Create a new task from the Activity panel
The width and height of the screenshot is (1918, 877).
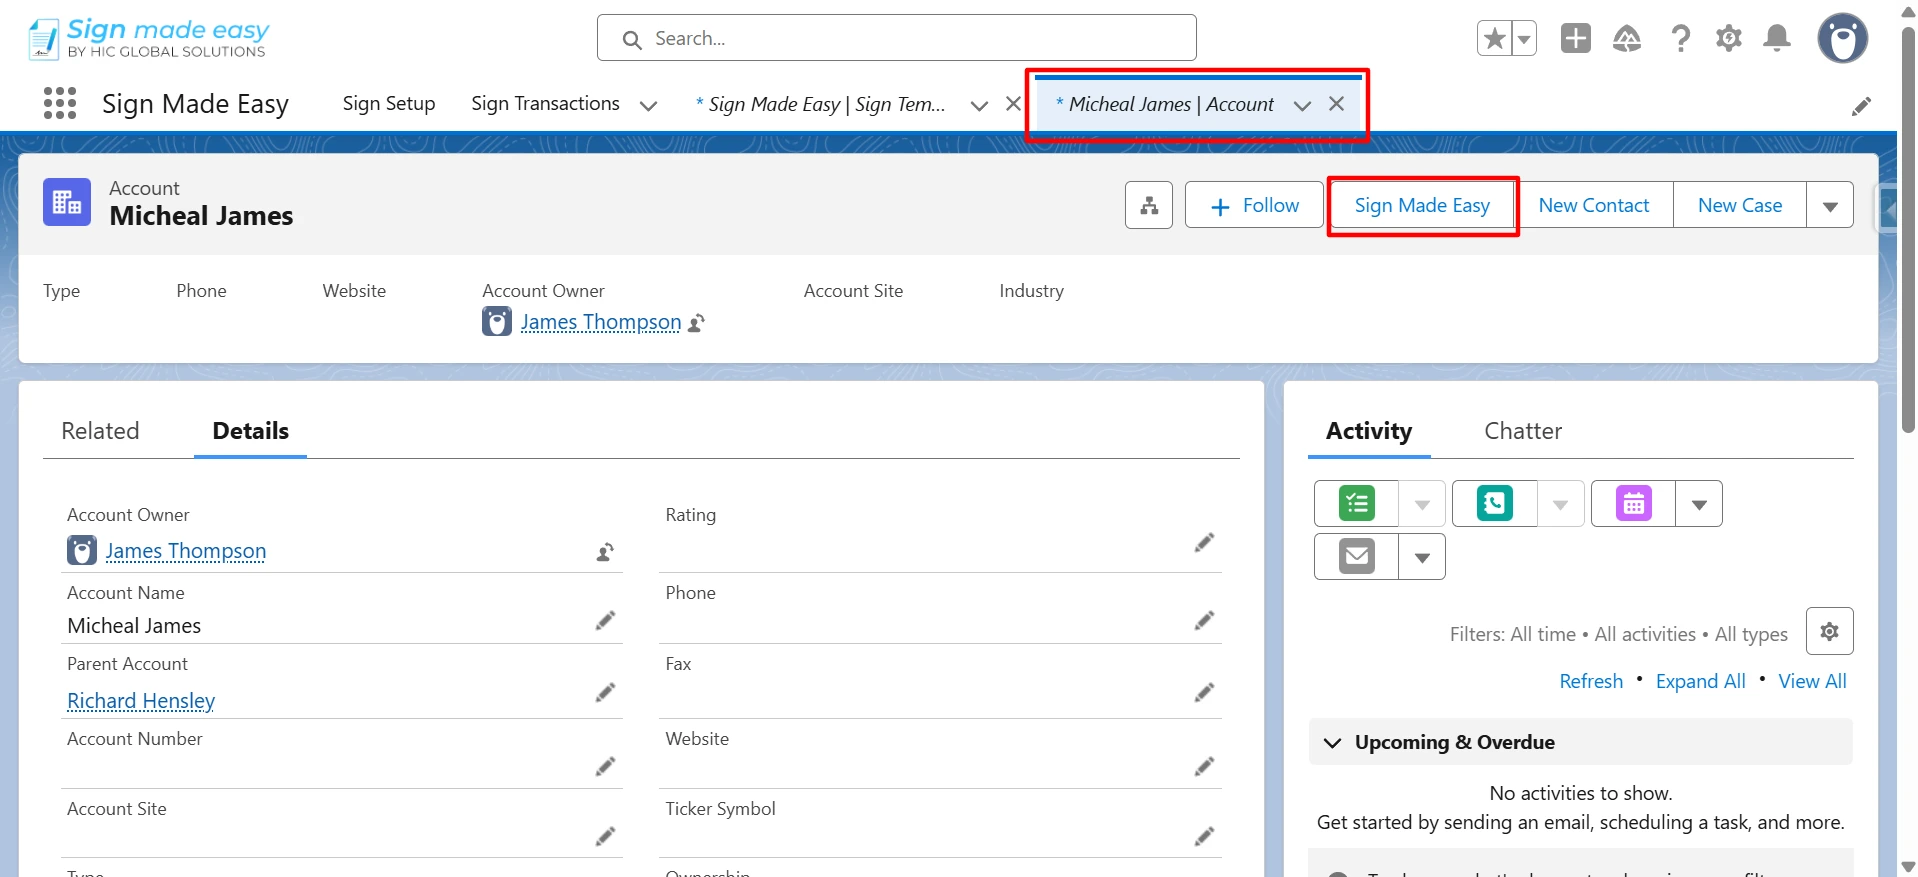pos(1357,503)
